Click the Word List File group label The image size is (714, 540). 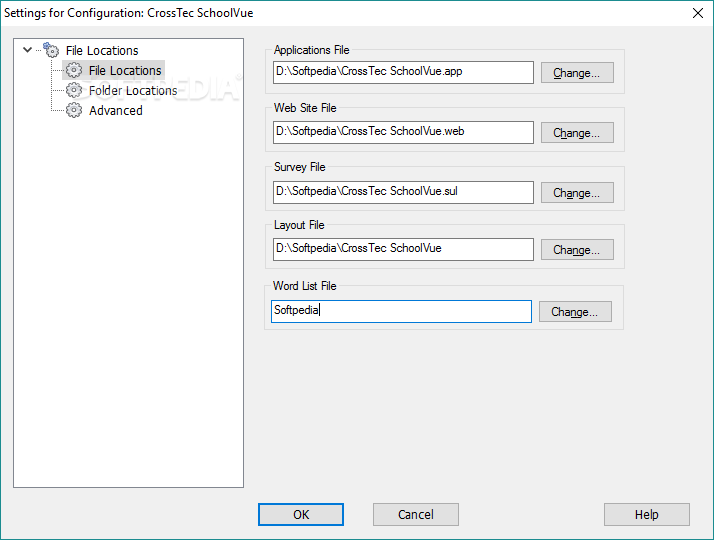pos(305,286)
